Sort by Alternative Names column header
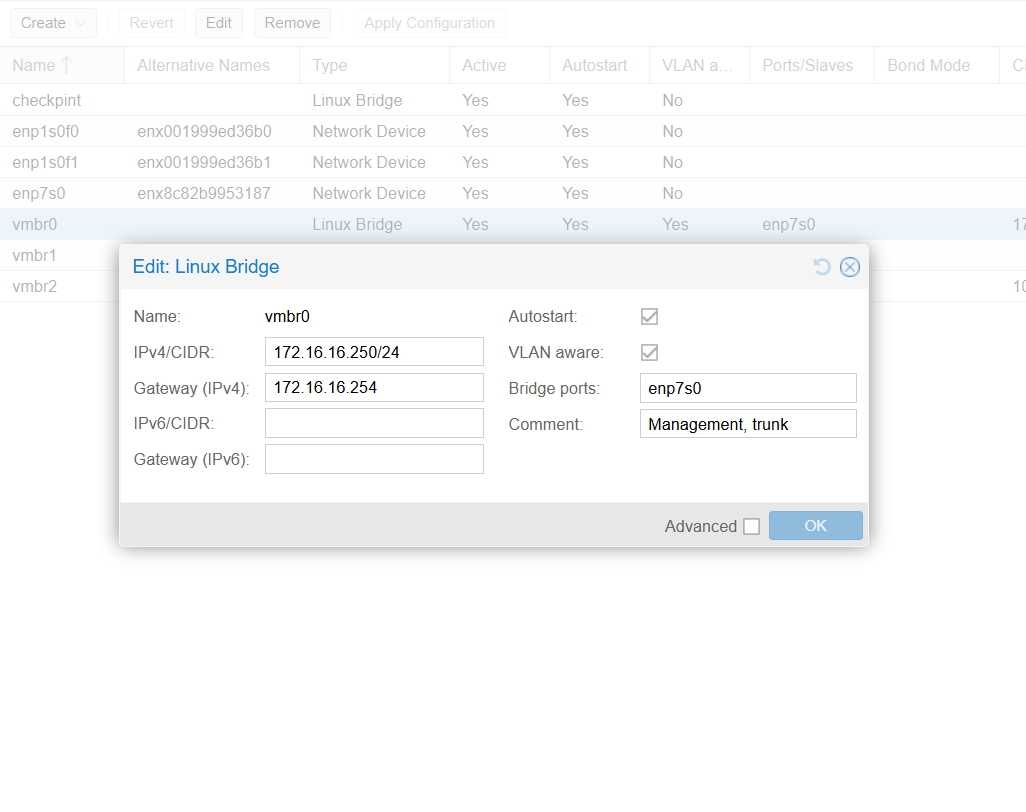This screenshot has width=1026, height=812. tap(212, 65)
